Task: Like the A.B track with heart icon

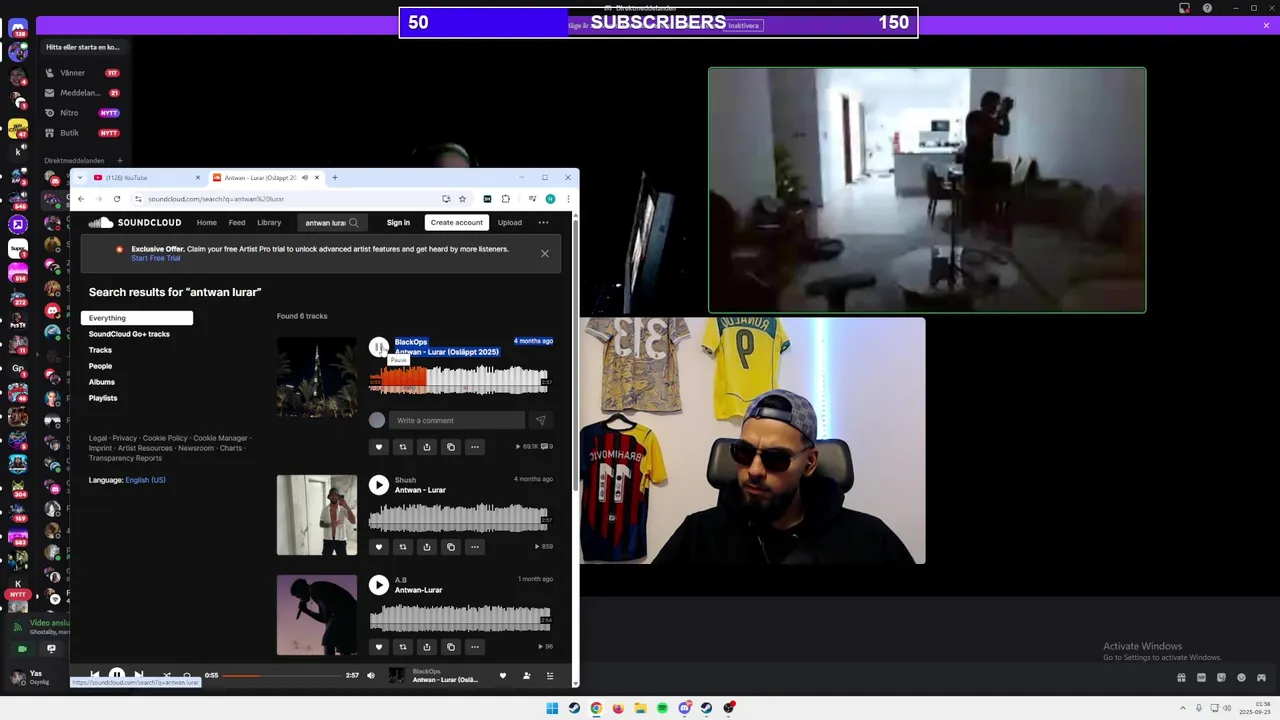Action: coord(378,647)
